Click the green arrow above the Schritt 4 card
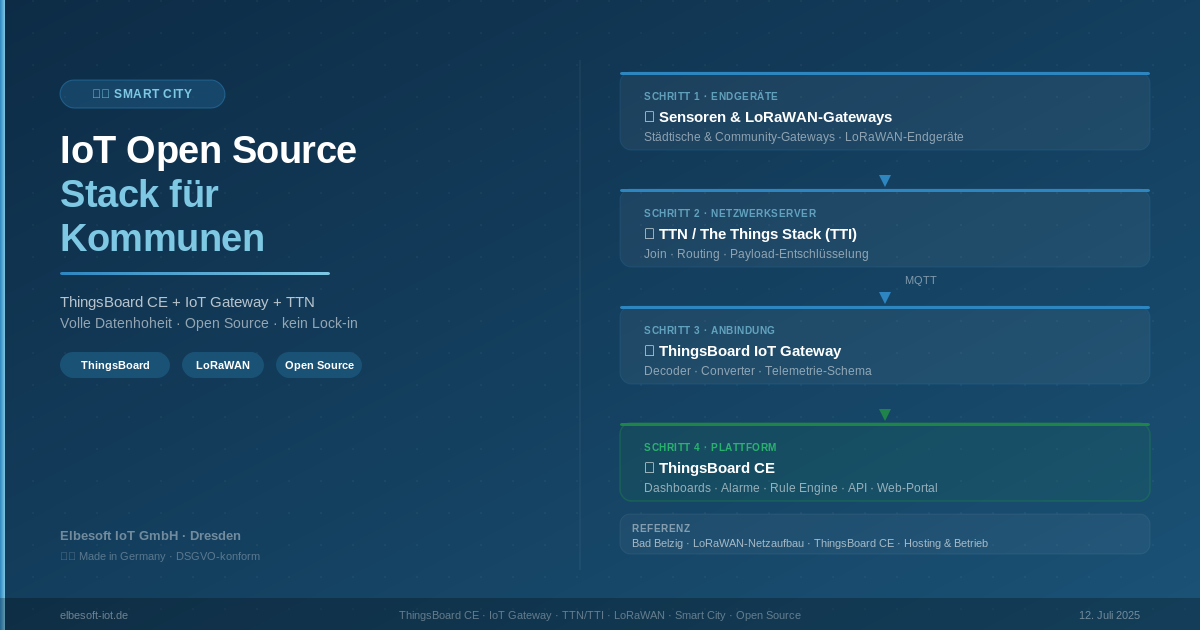1200x630 pixels. (x=884, y=415)
